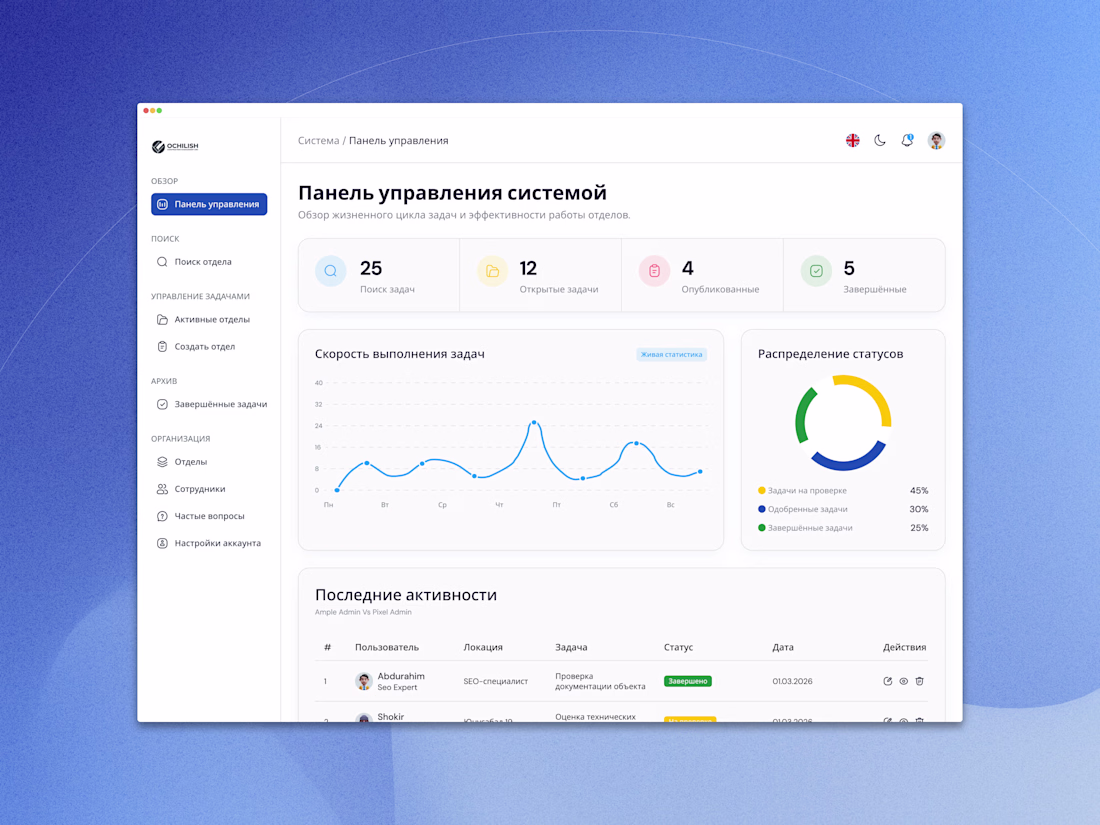The image size is (1100, 825).
Task: Delete Abdurahim's row with trash icon
Action: (x=920, y=681)
